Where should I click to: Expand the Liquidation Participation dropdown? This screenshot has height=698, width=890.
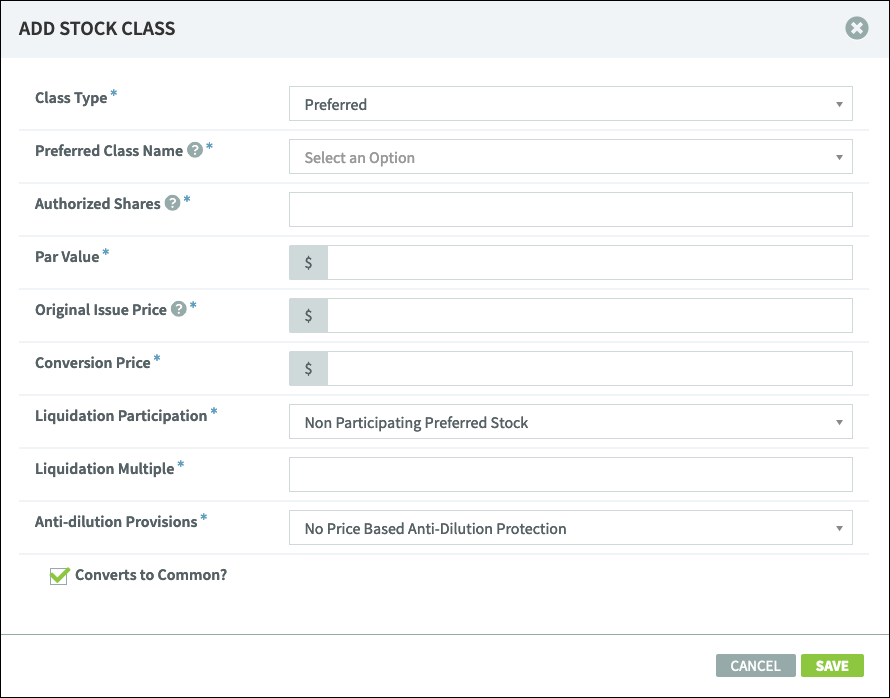tap(570, 422)
